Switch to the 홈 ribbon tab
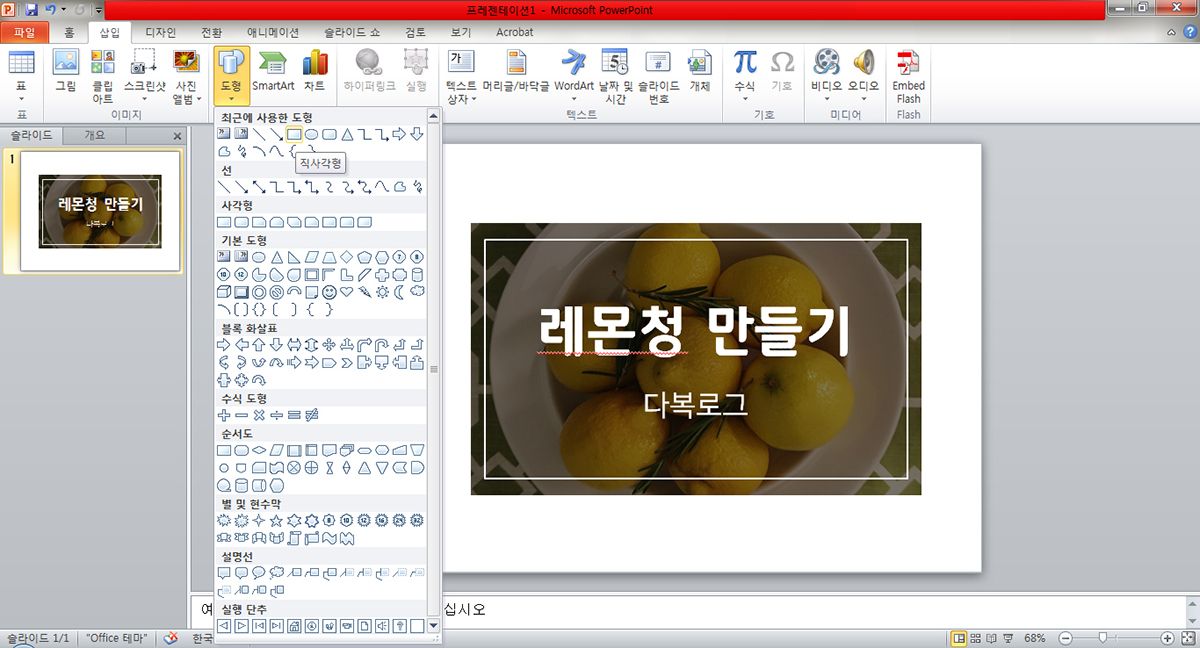This screenshot has width=1200, height=648. tap(69, 32)
